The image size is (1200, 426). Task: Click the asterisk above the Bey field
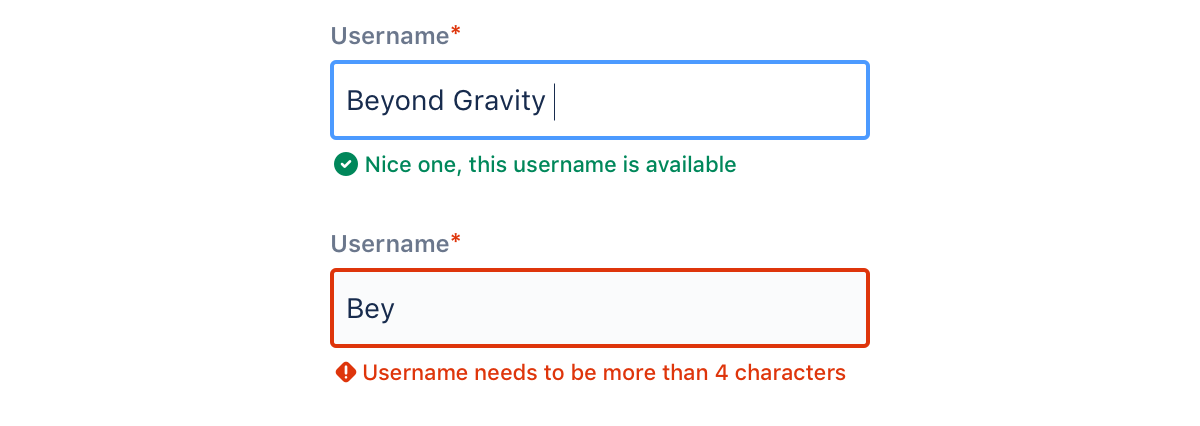click(456, 241)
